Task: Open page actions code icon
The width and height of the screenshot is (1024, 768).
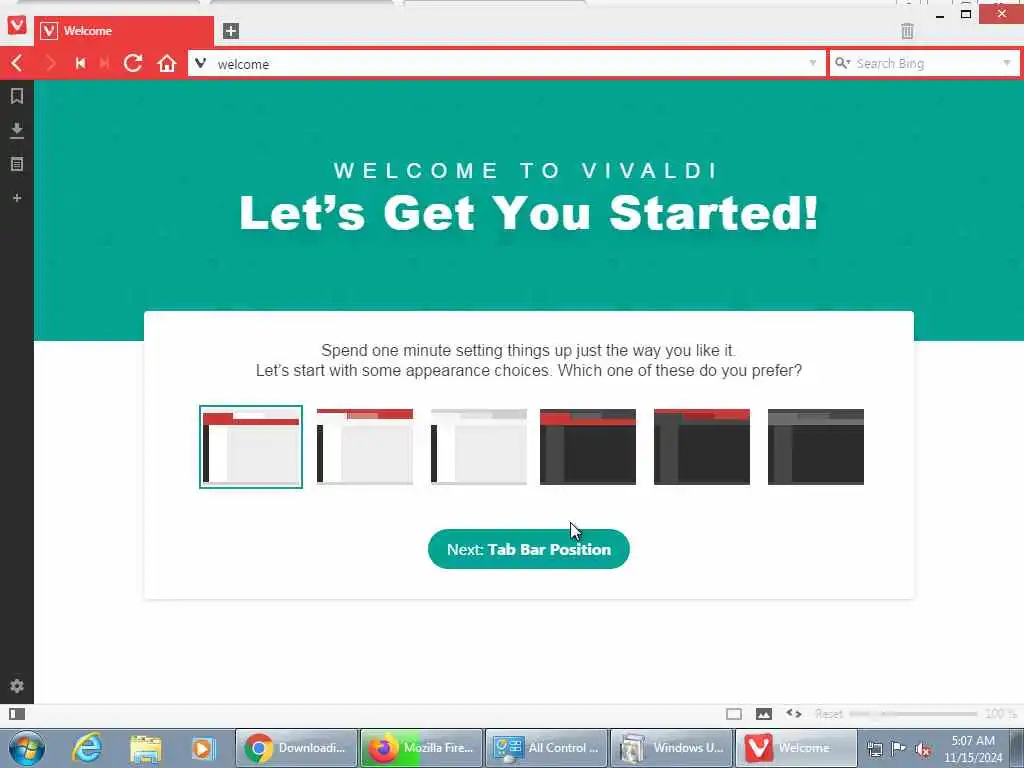Action: 793,714
